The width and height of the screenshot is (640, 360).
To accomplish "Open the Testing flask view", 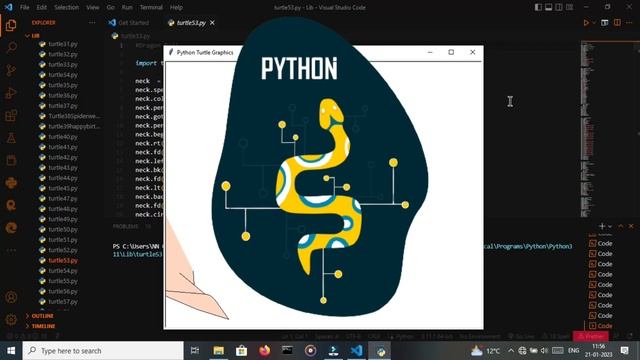I will tap(11, 138).
